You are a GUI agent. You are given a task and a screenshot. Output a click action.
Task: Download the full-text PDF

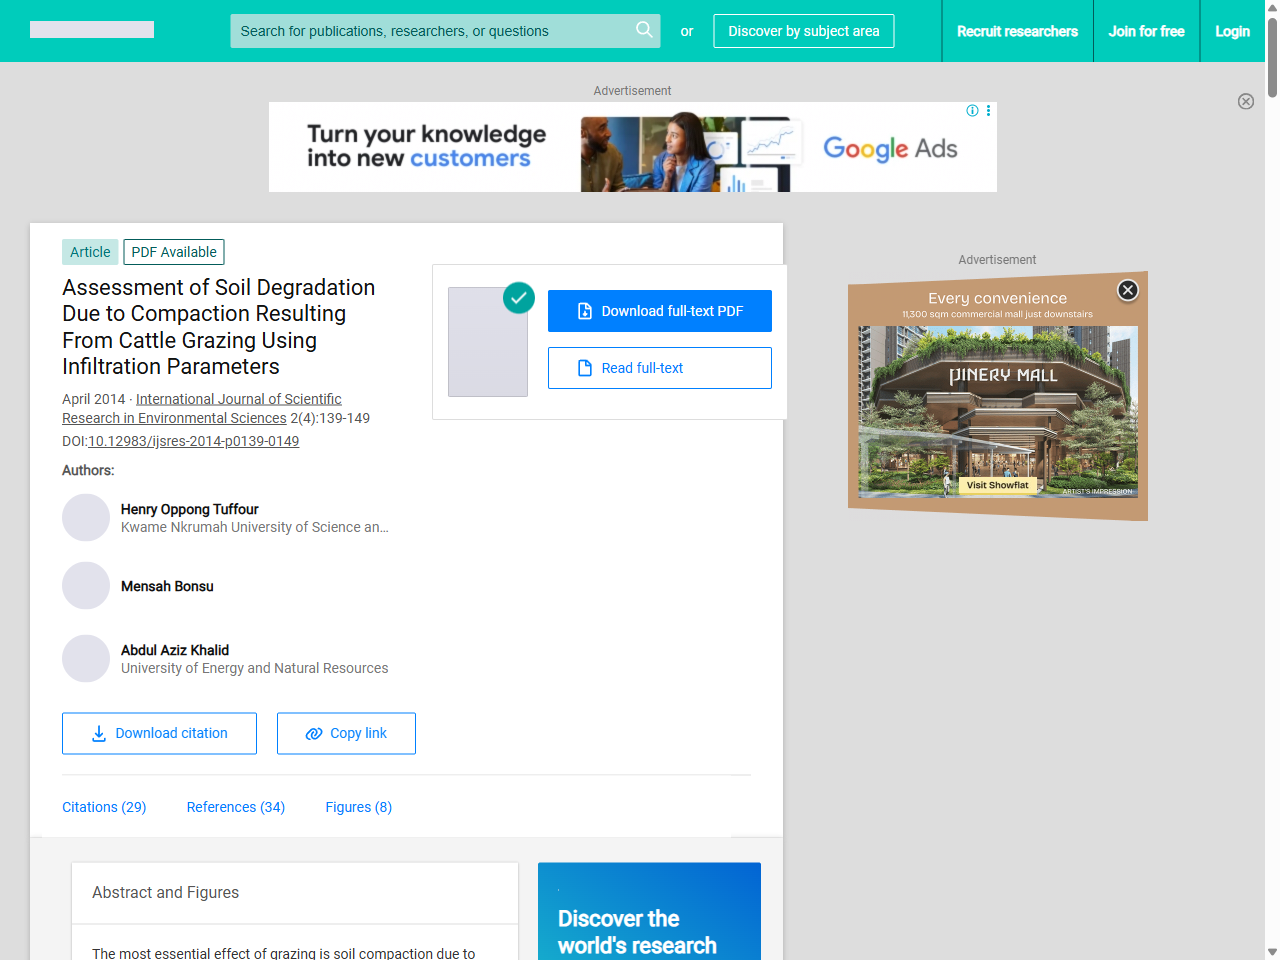[659, 311]
